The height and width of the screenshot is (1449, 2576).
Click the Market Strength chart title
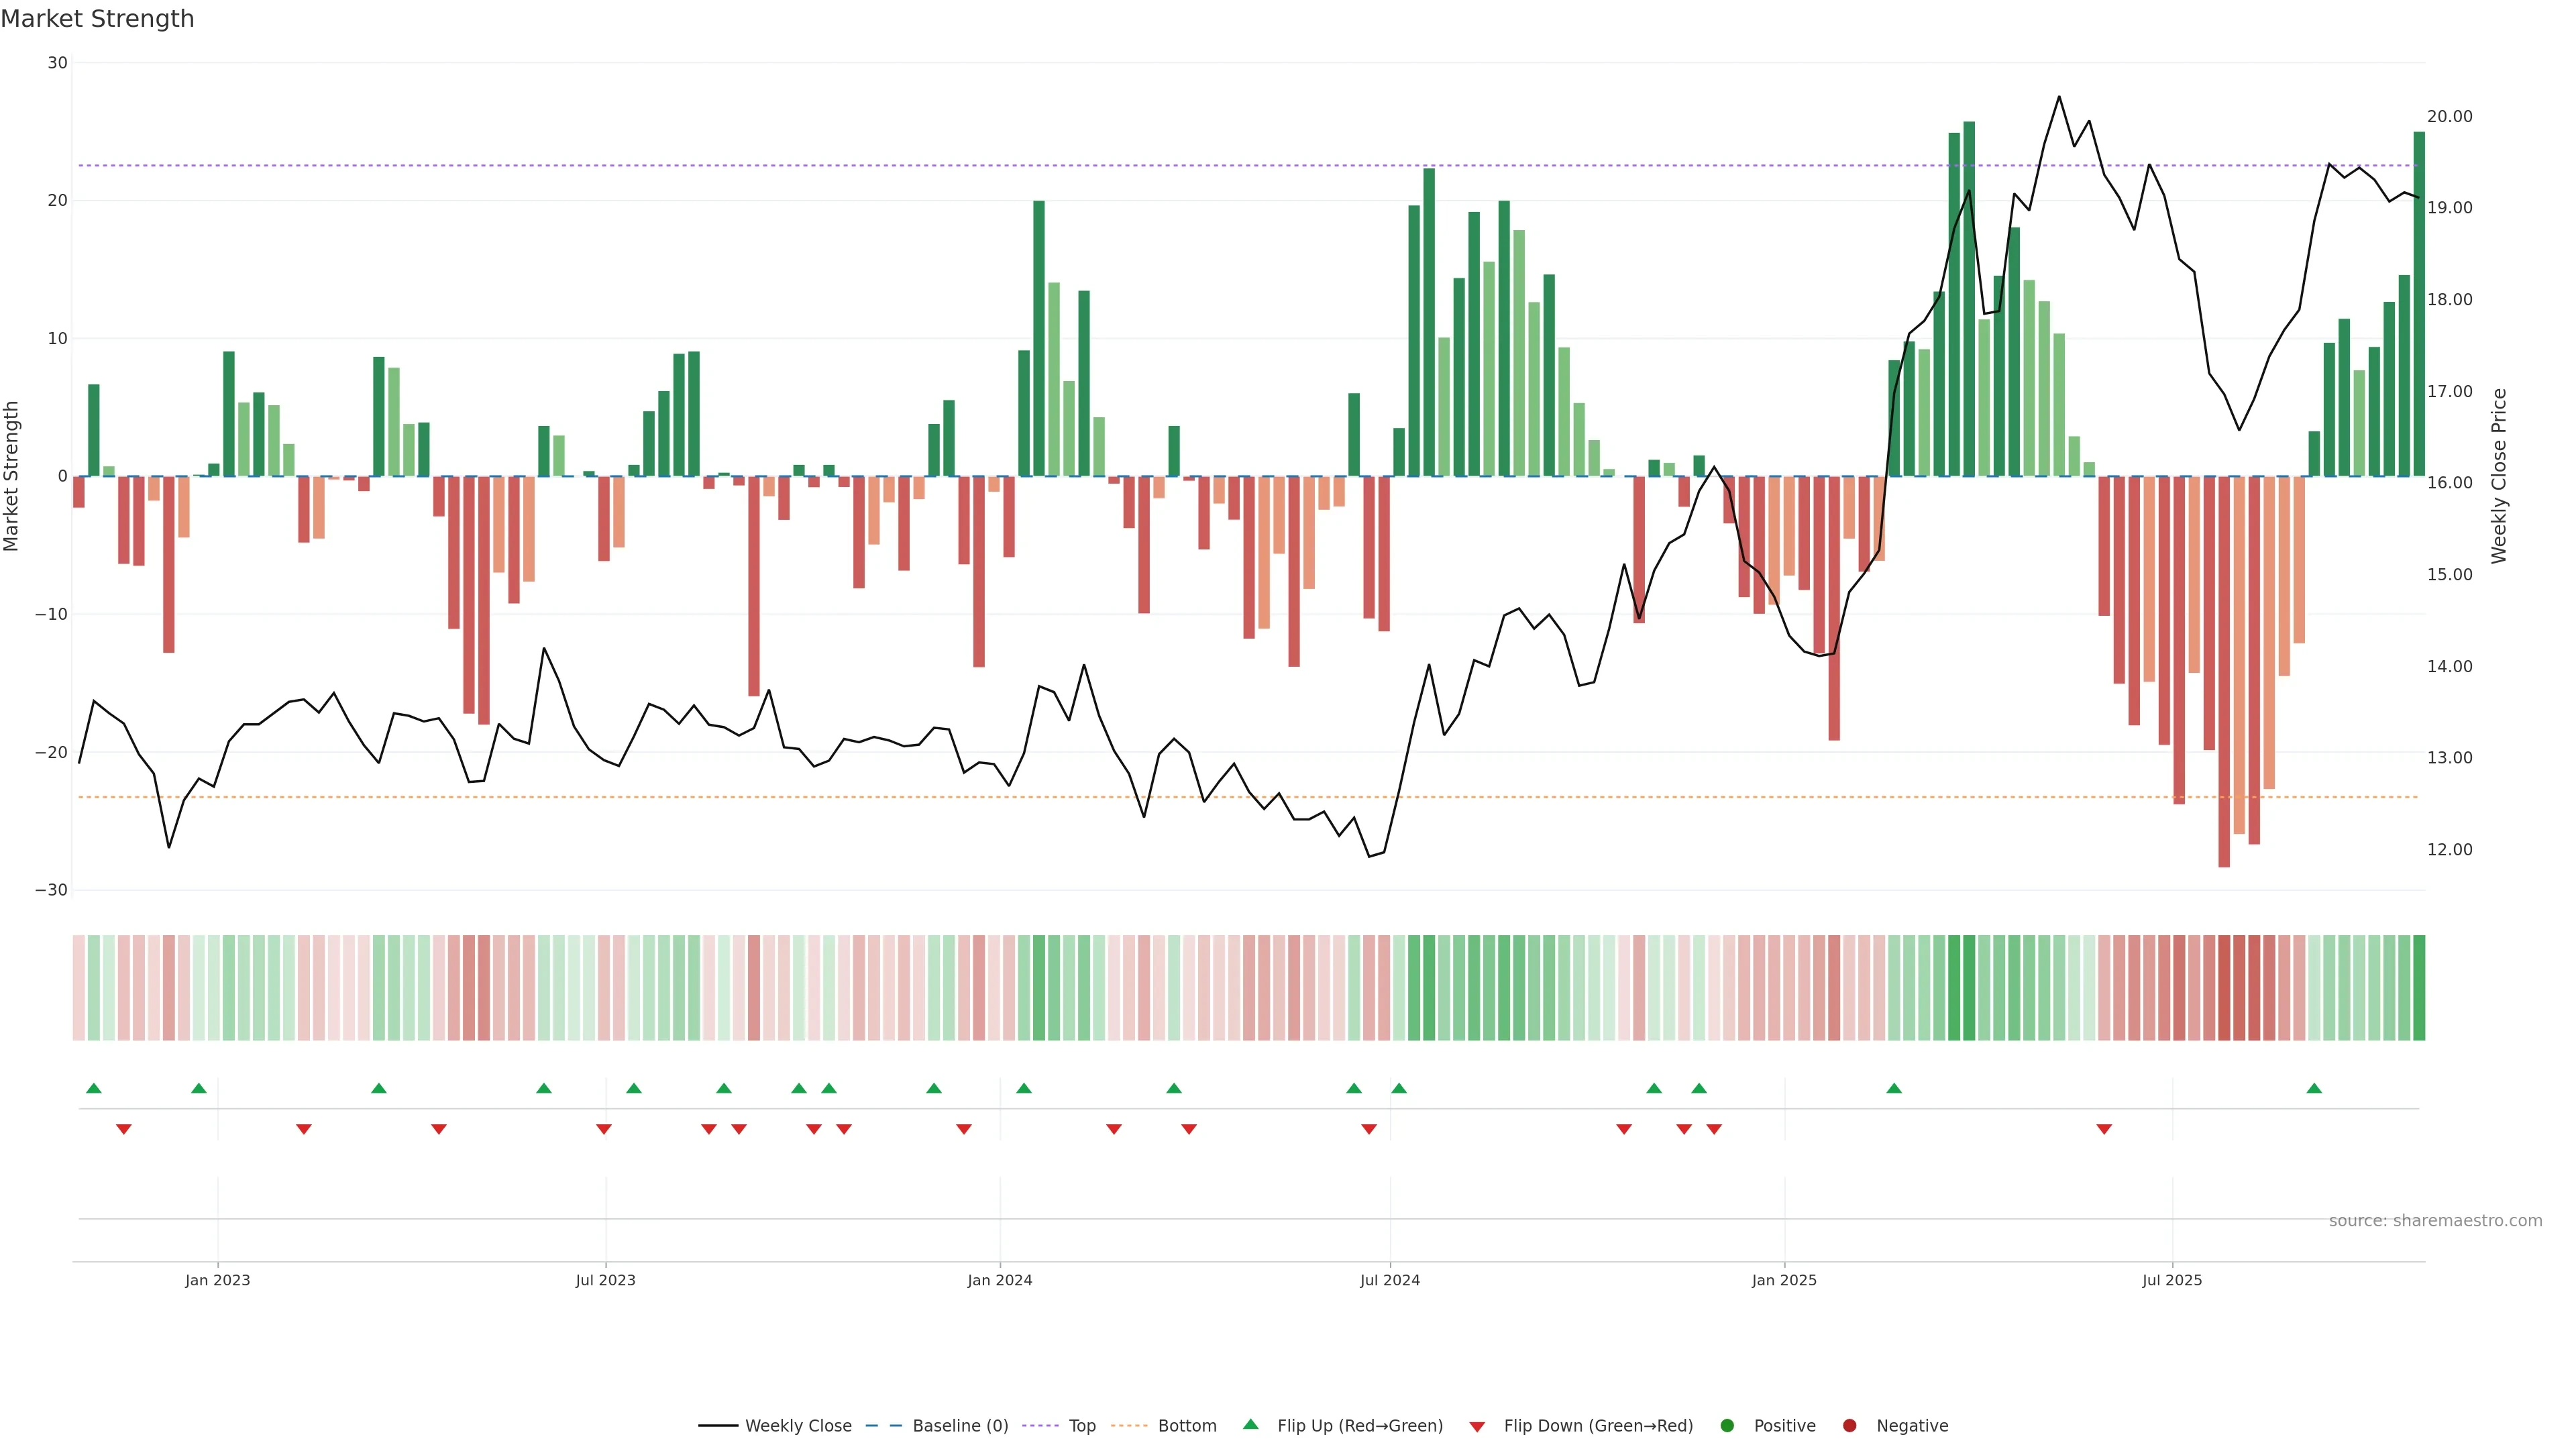(x=98, y=19)
